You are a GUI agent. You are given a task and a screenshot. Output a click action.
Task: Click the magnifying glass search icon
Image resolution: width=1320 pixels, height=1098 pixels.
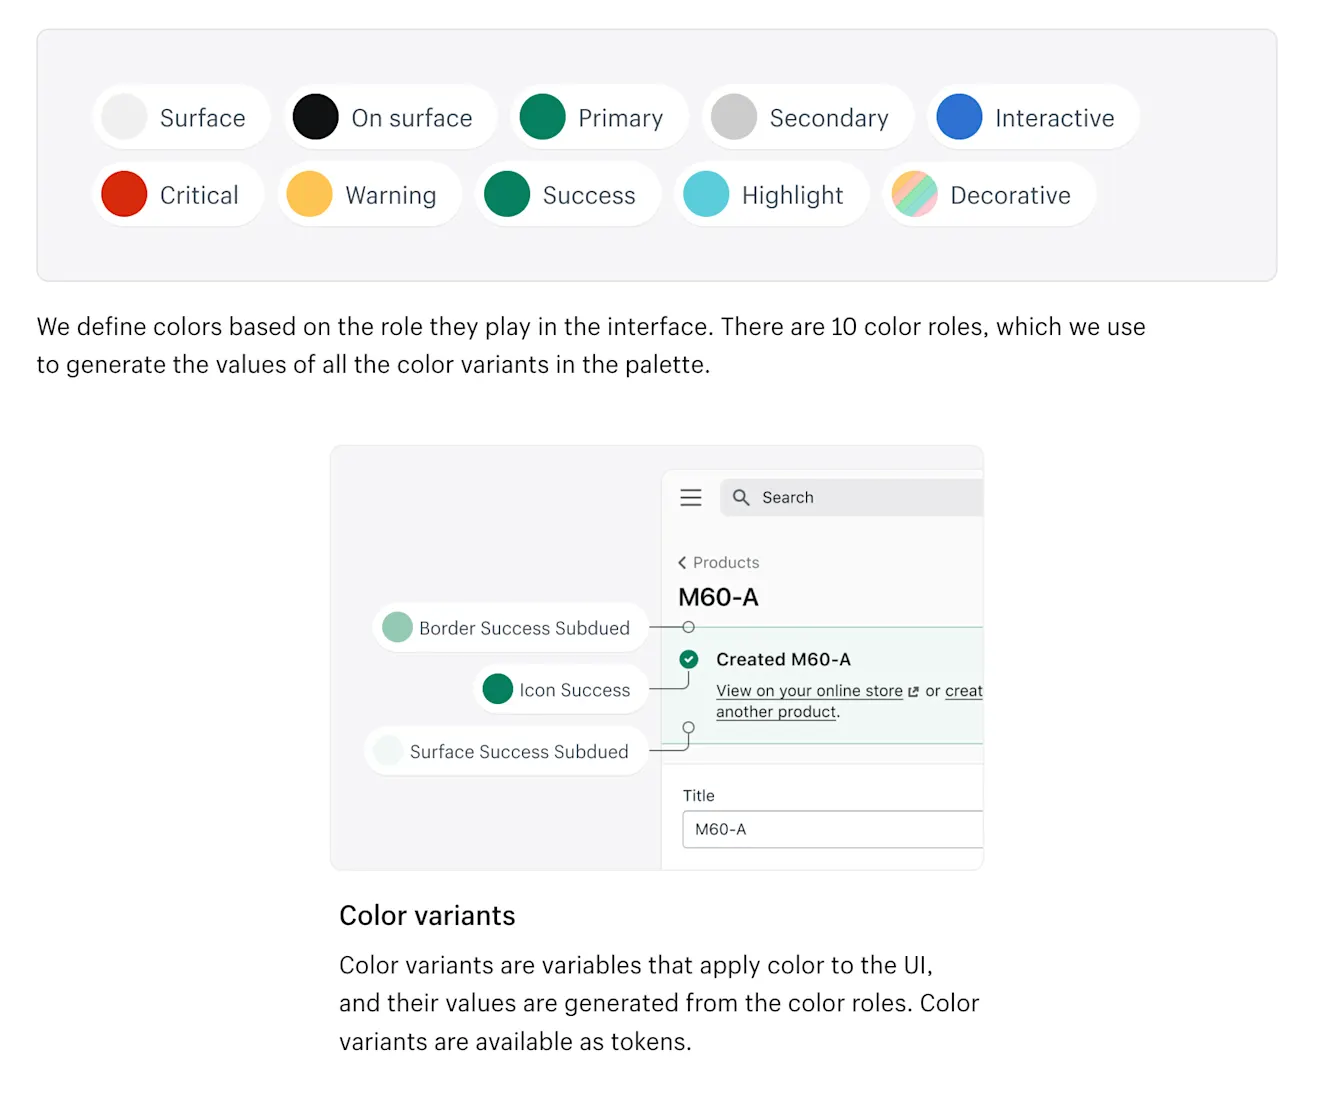(741, 497)
